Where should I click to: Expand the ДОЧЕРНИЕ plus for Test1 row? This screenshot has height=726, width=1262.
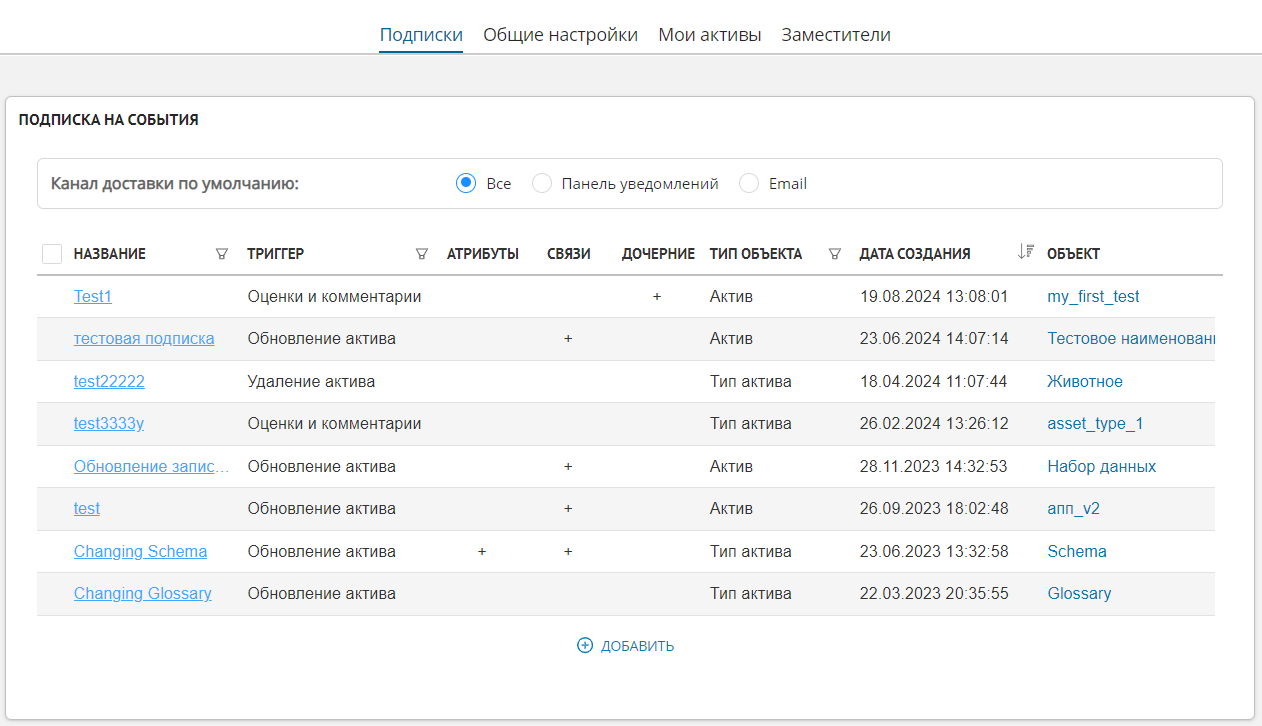tap(657, 296)
